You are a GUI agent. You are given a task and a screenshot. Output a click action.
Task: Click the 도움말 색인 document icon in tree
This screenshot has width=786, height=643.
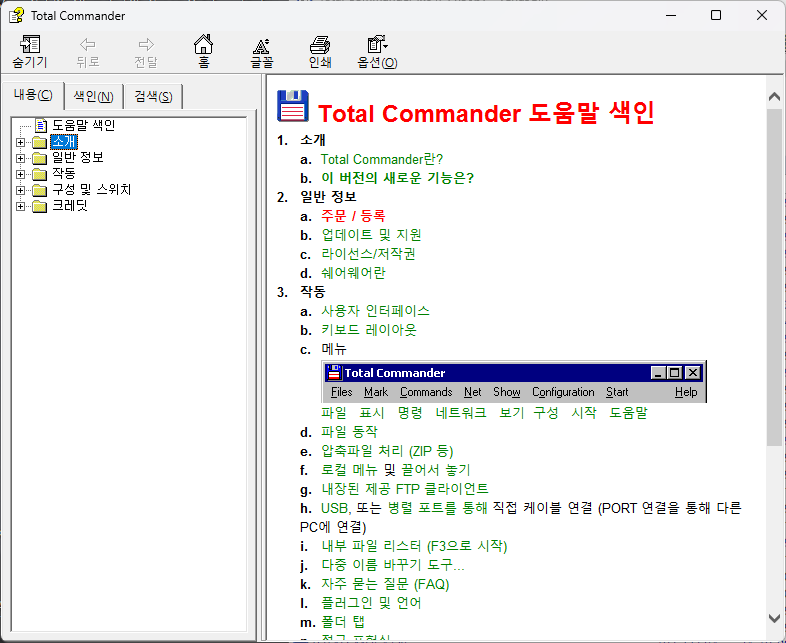41,125
